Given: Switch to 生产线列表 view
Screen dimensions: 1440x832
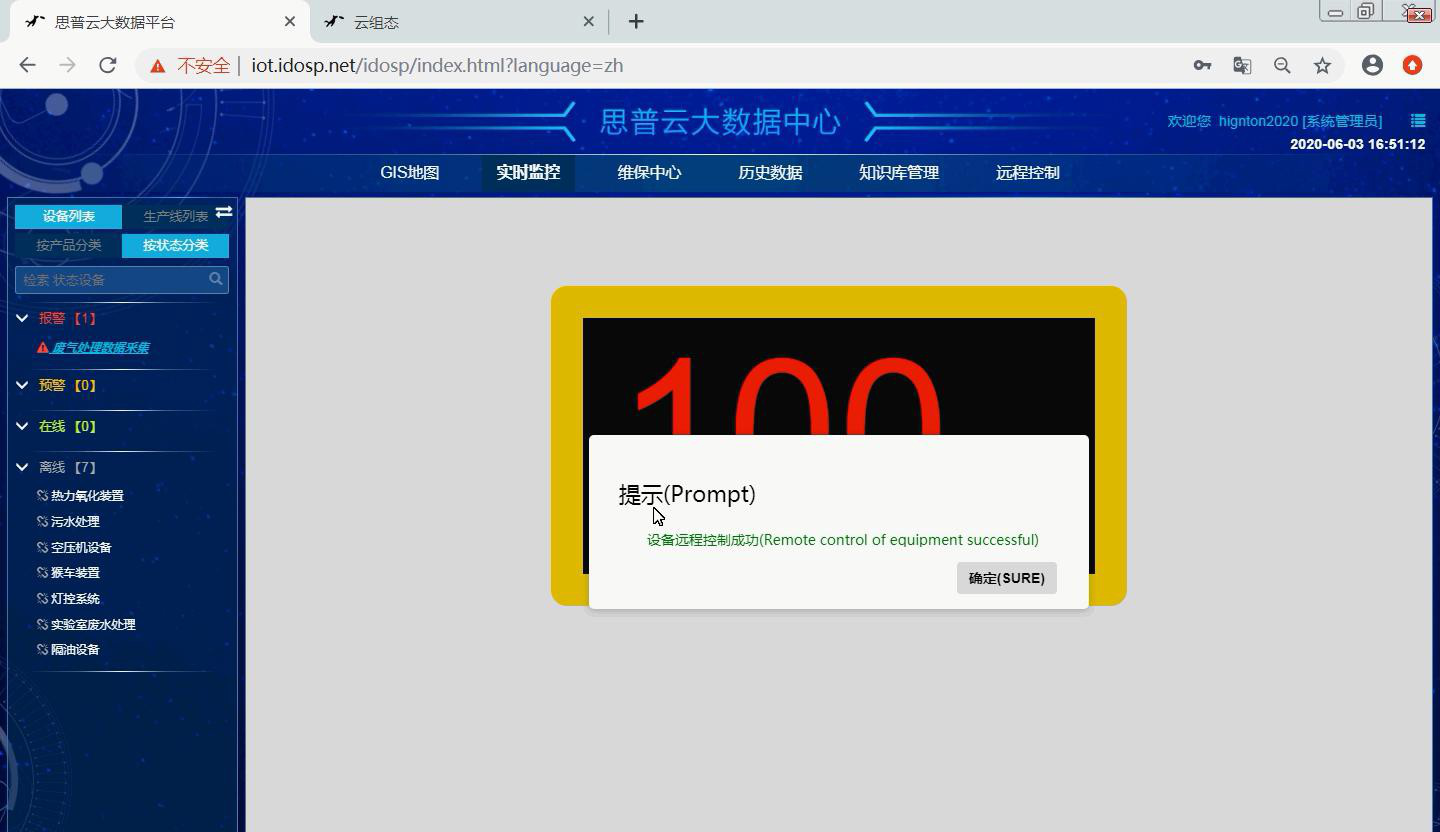Looking at the screenshot, I should [174, 216].
